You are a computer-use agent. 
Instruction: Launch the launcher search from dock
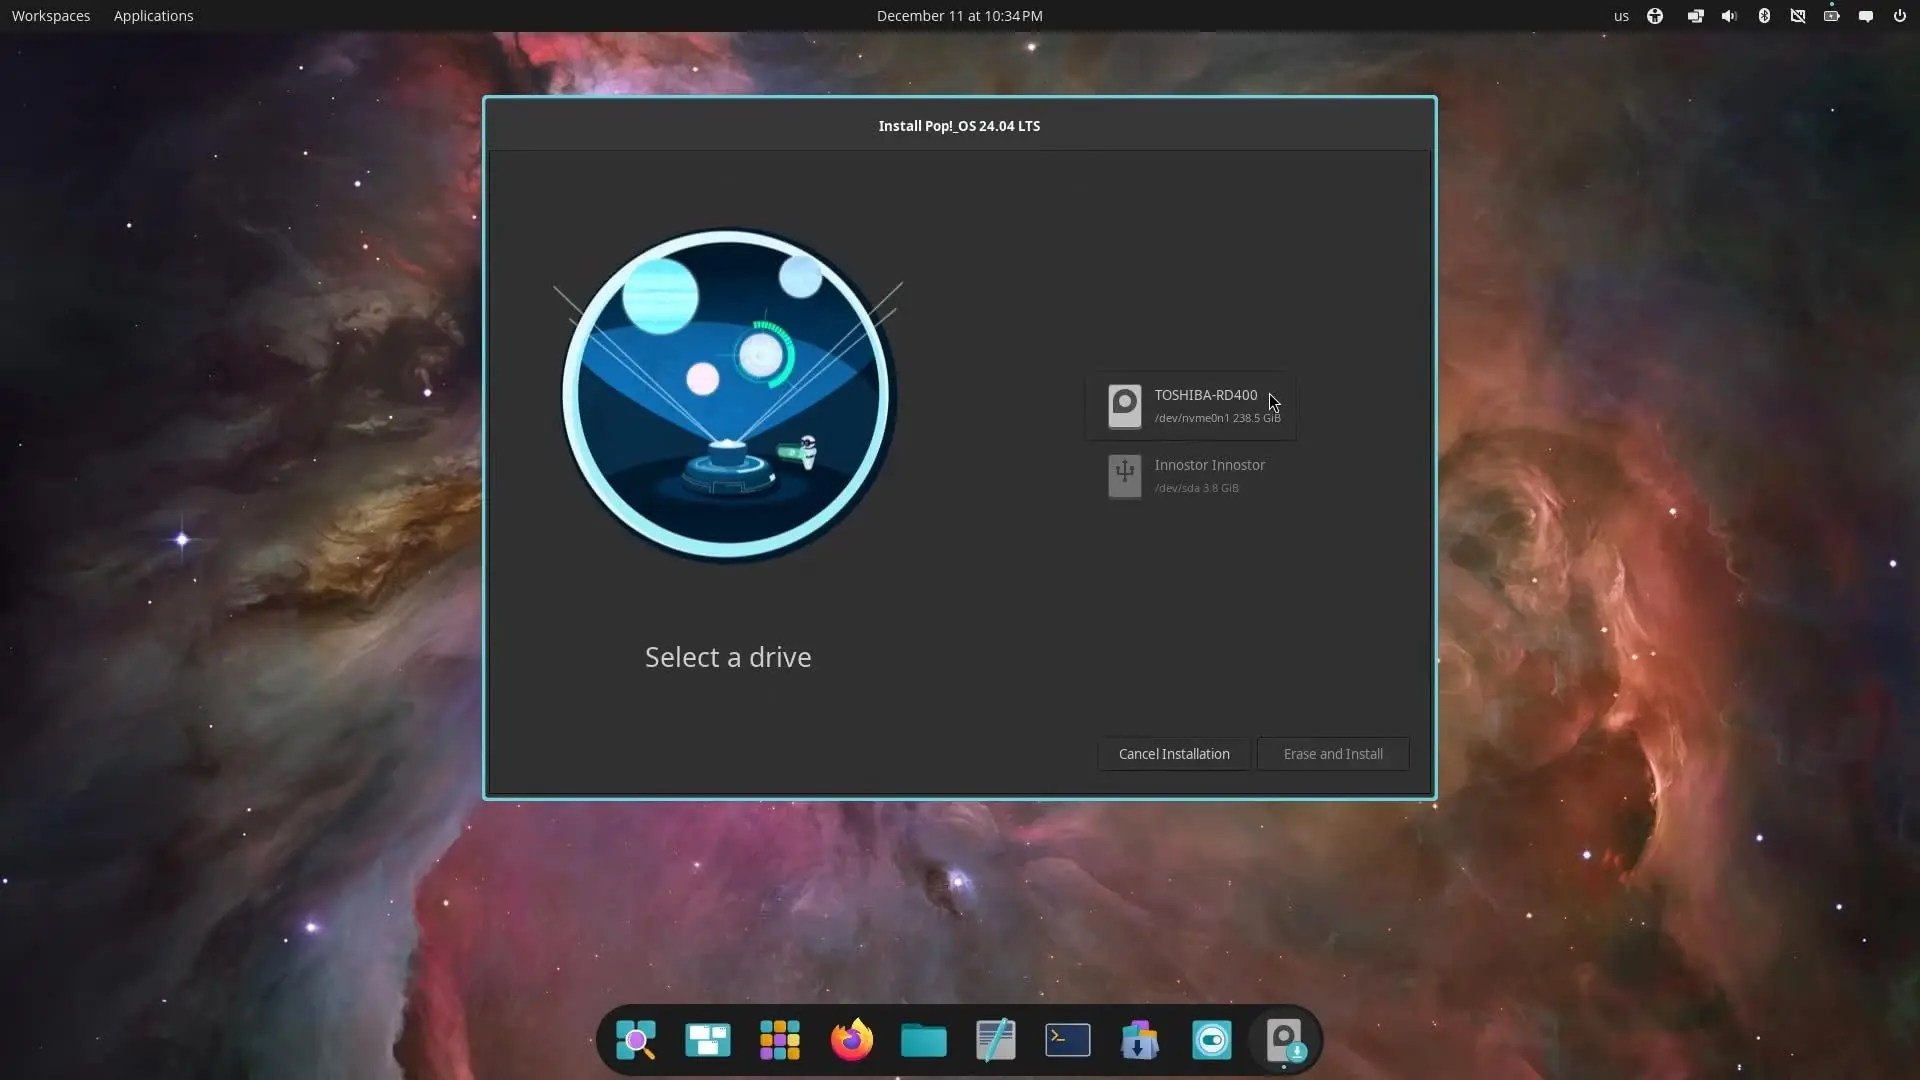click(x=636, y=1040)
